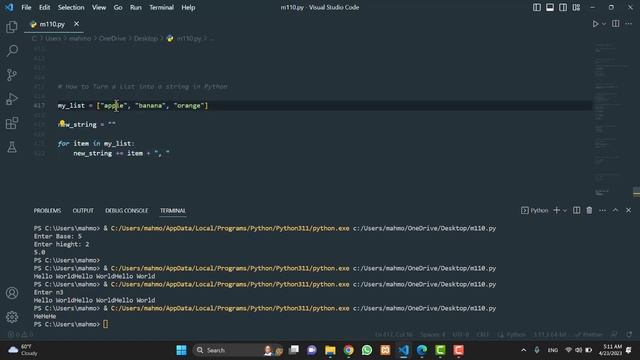Split the terminal pane
Image resolution: width=640 pixels, height=360 pixels.
576,210
